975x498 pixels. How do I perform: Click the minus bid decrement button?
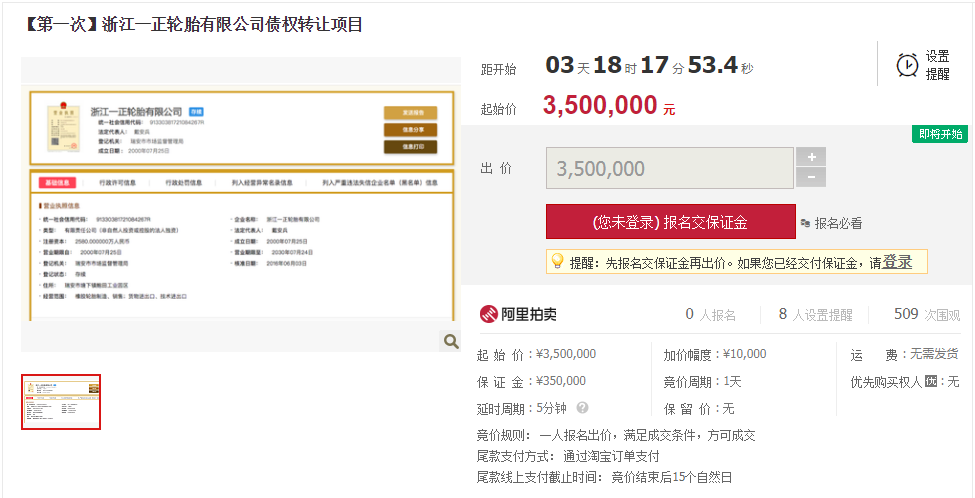pyautogui.click(x=811, y=177)
